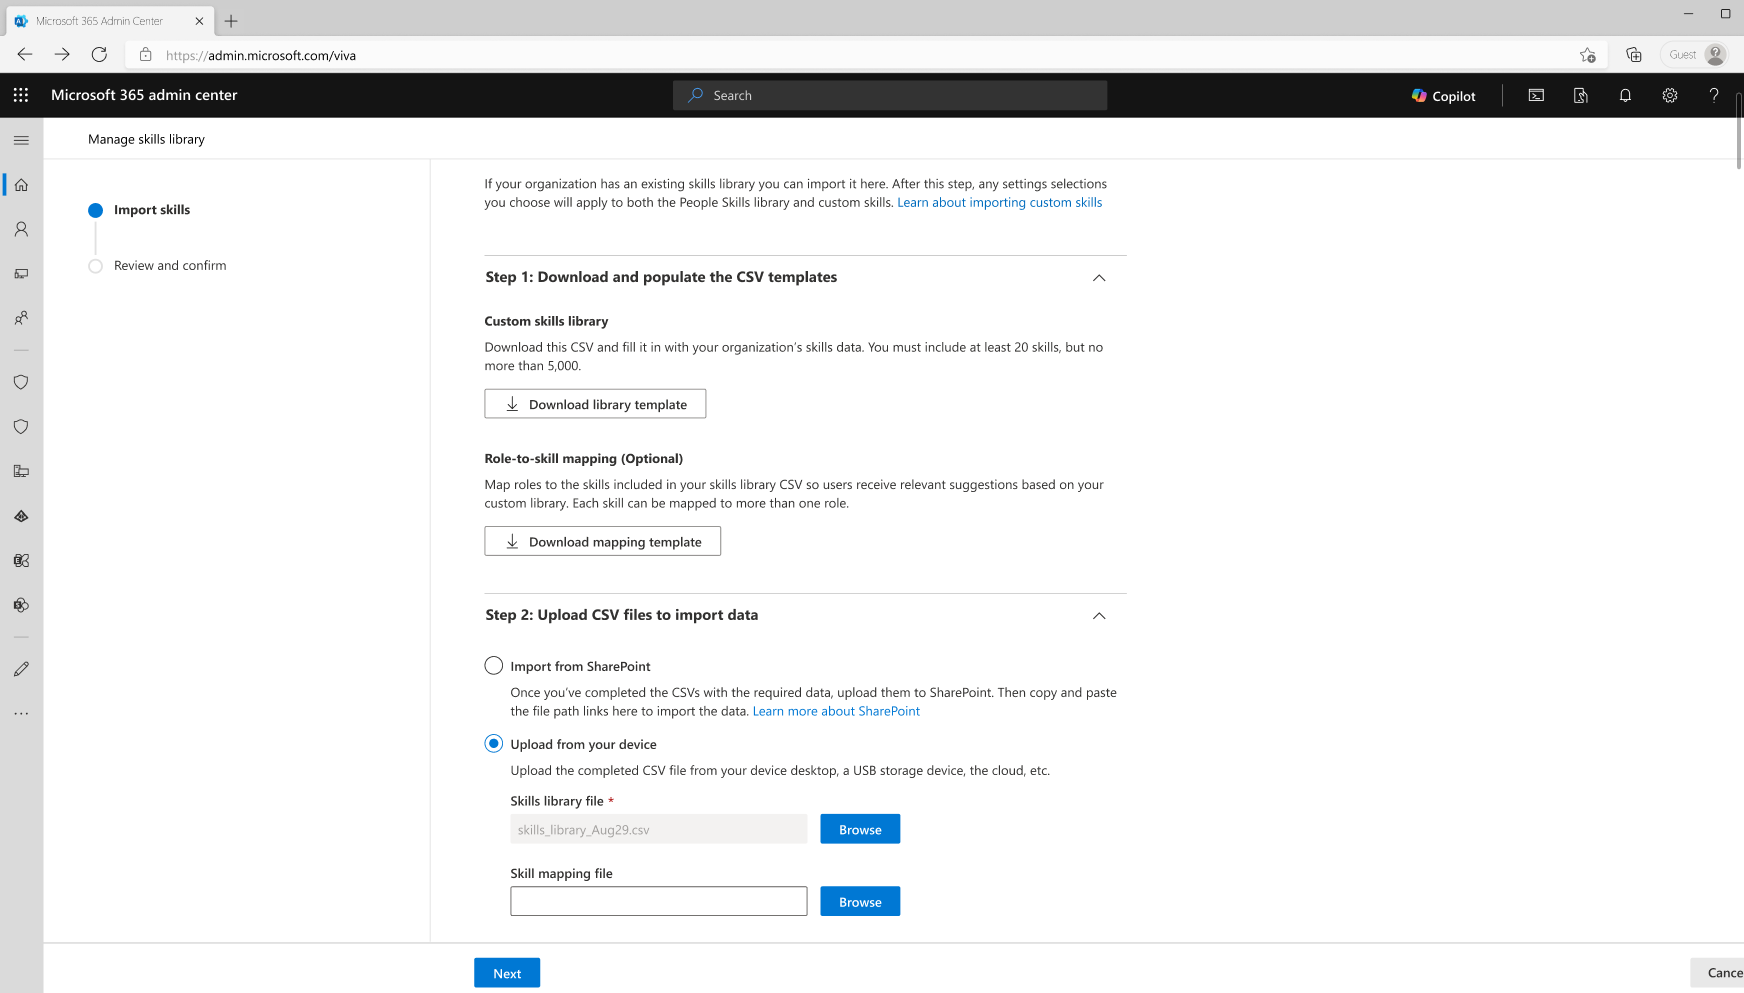Show all admin centers via ellipsis icon
Viewport: 1744px width, 993px height.
tap(21, 714)
